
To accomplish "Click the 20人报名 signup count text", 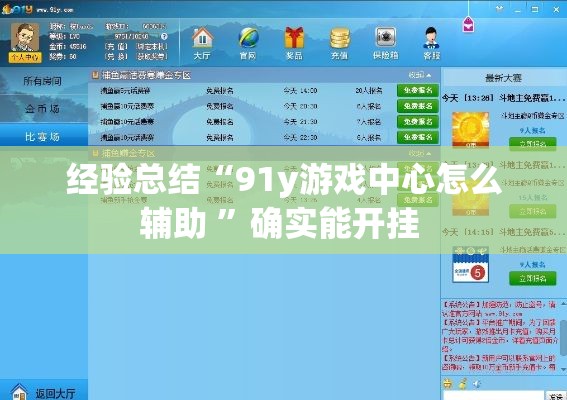I will pyautogui.click(x=368, y=91).
